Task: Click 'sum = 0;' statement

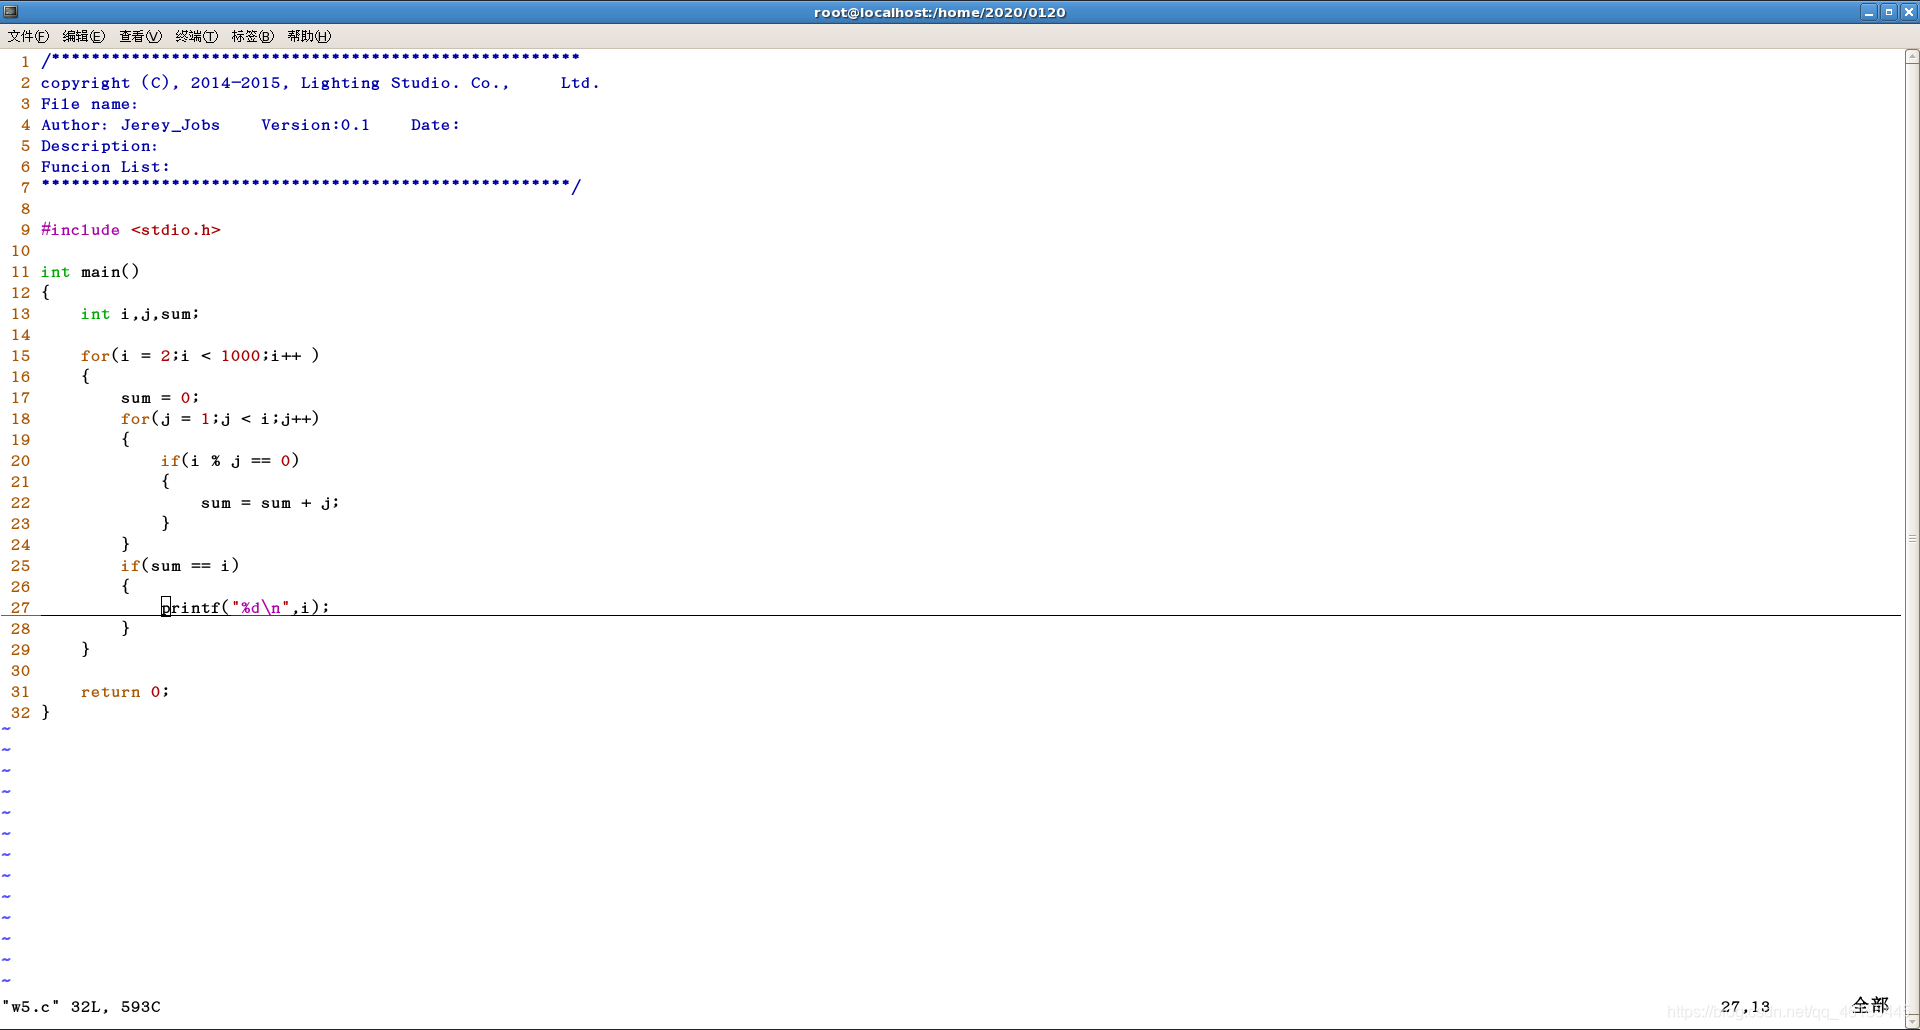Action: 160,398
